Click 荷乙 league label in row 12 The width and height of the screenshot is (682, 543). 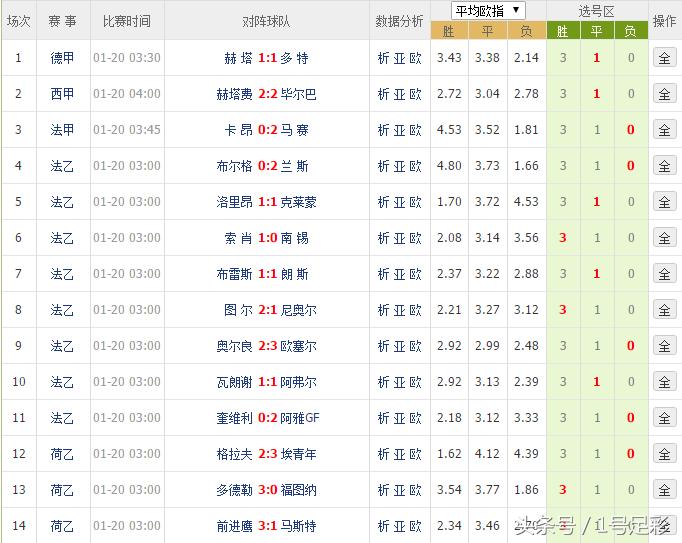(x=62, y=454)
